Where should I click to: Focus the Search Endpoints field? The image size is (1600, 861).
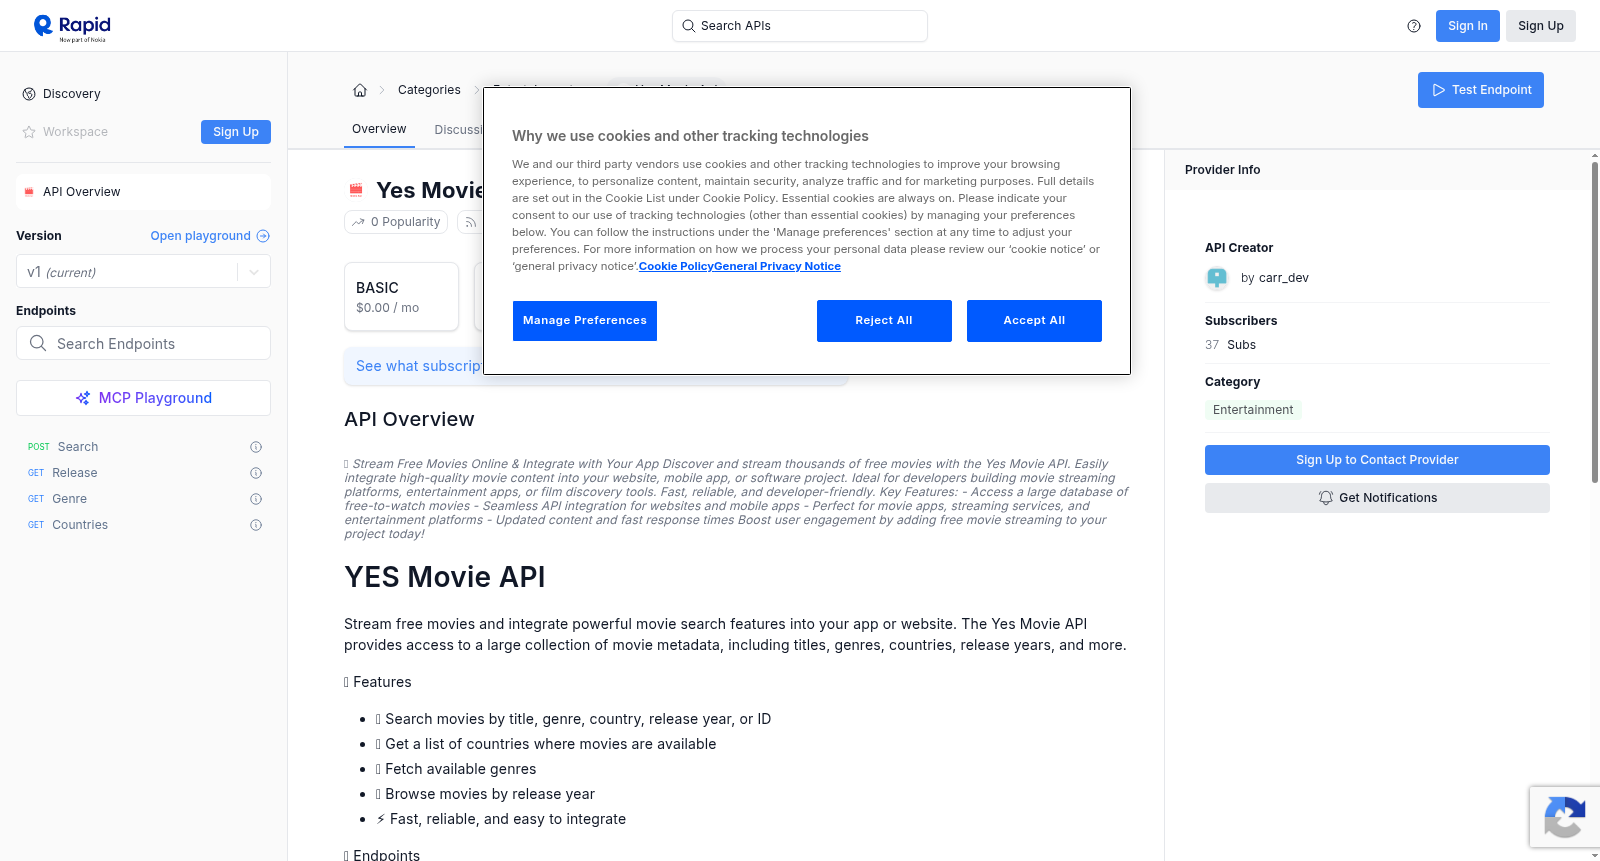pos(144,343)
